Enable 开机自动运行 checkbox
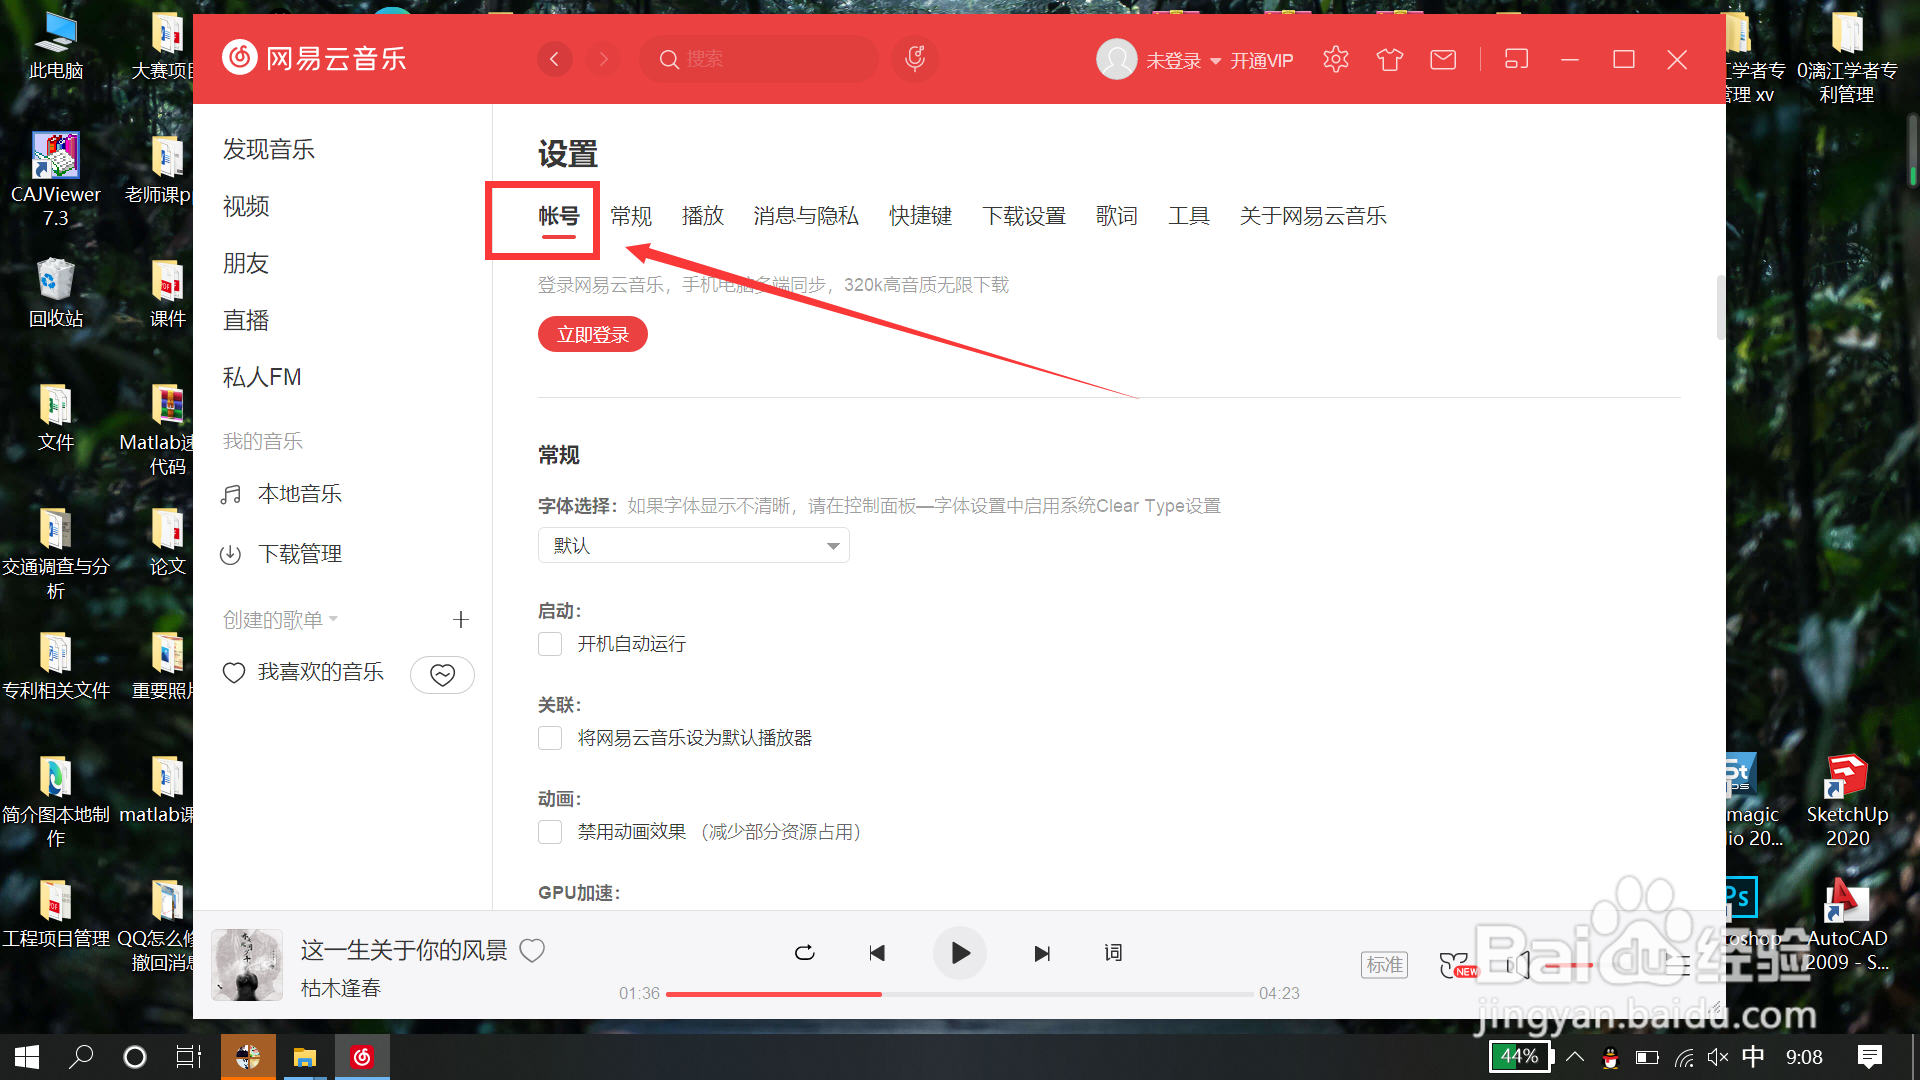The height and width of the screenshot is (1080, 1920). [549, 643]
